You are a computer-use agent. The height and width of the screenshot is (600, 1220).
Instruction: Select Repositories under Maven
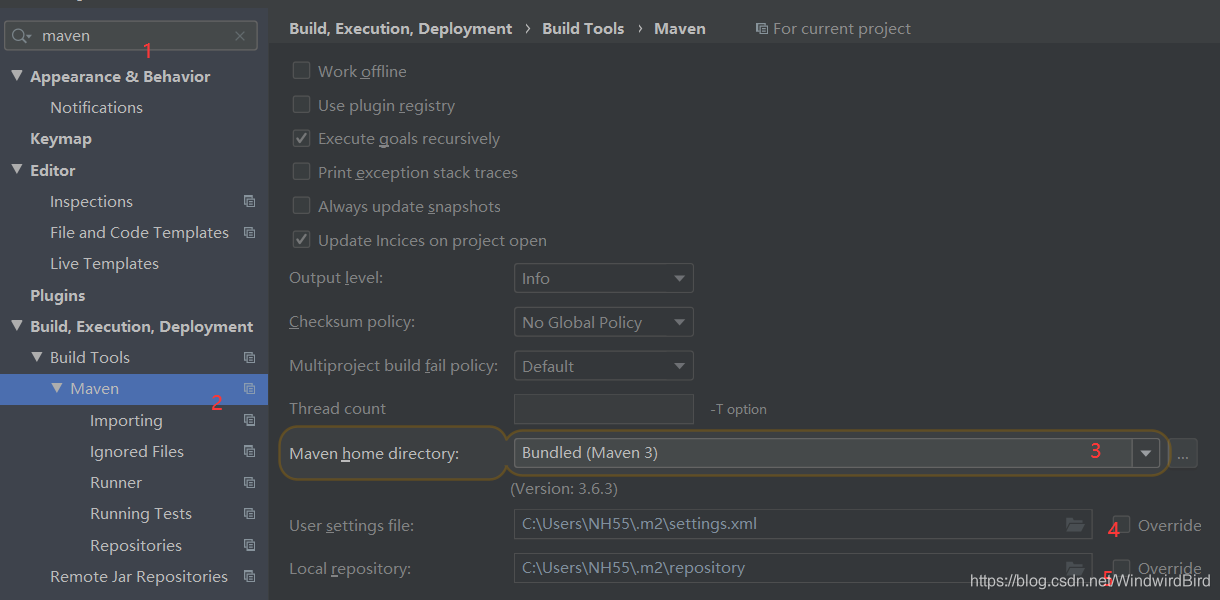click(136, 546)
